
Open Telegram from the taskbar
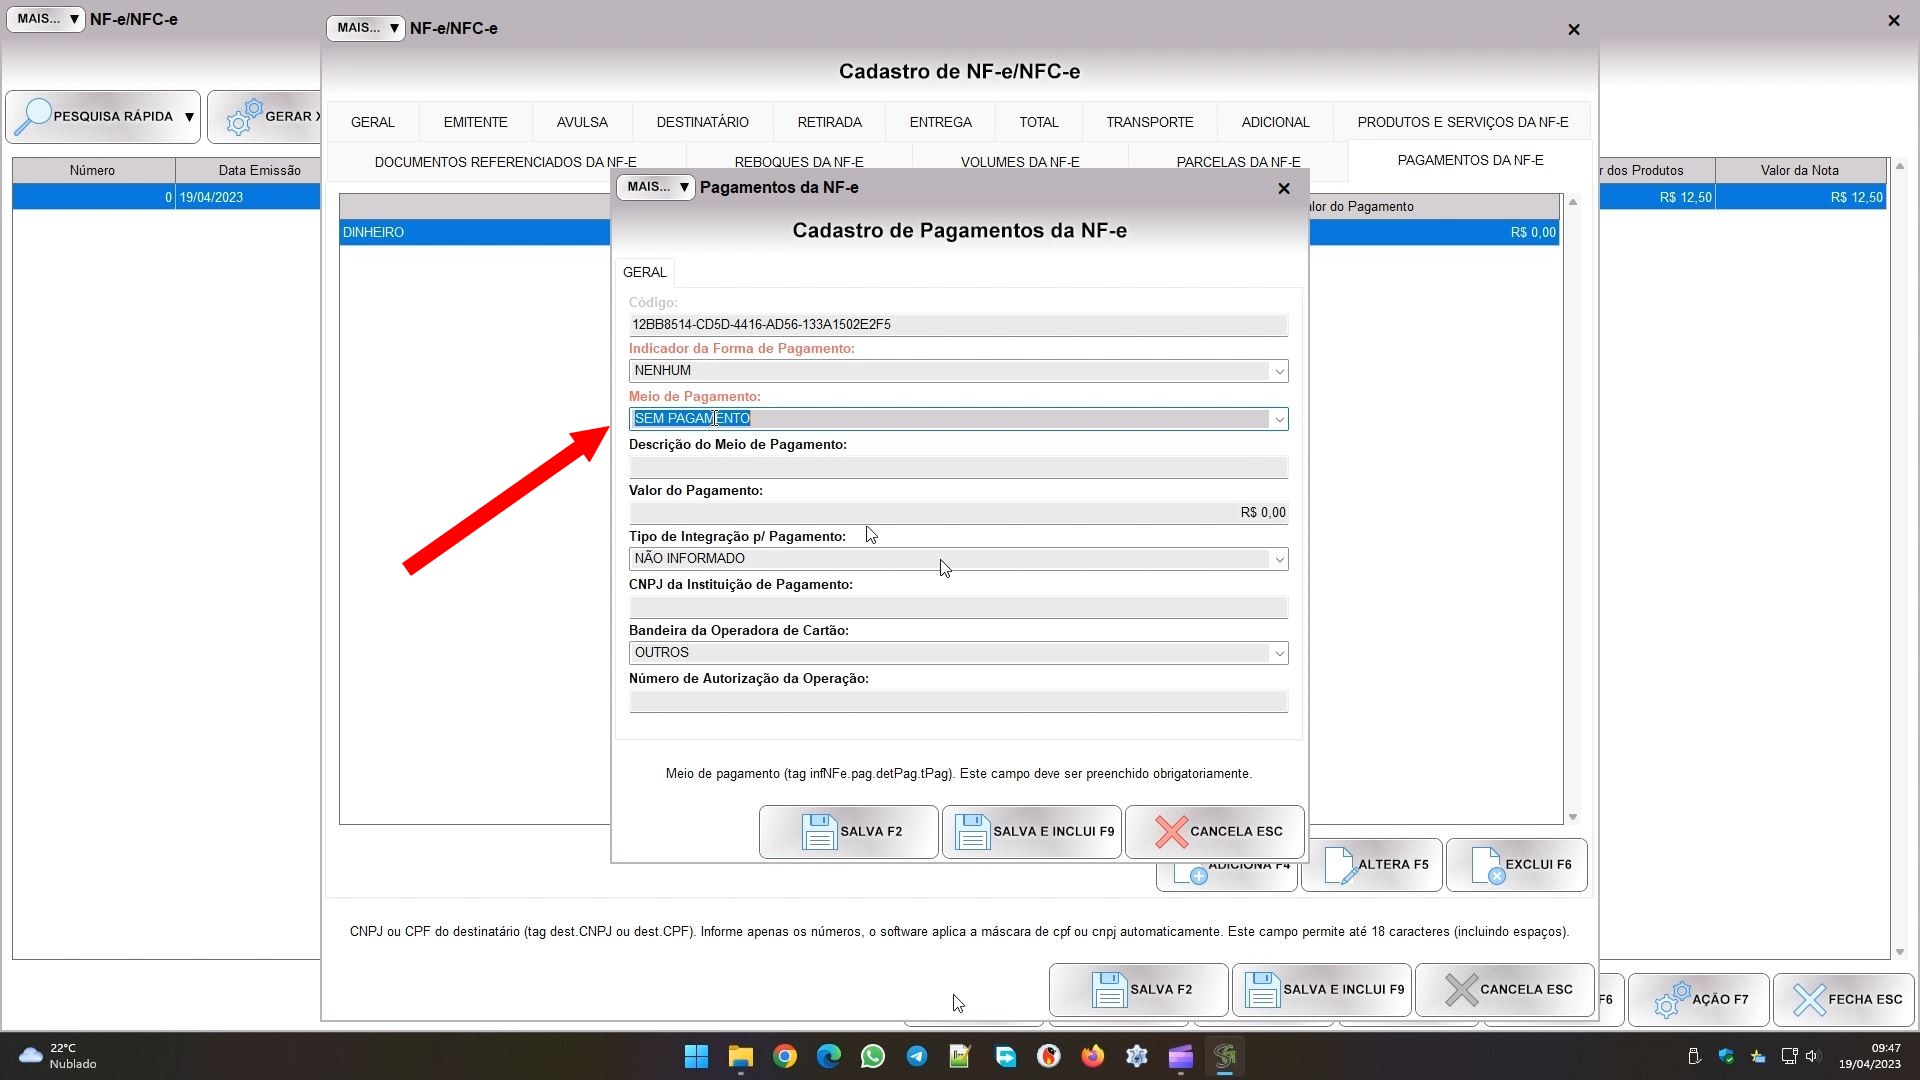tap(916, 1057)
